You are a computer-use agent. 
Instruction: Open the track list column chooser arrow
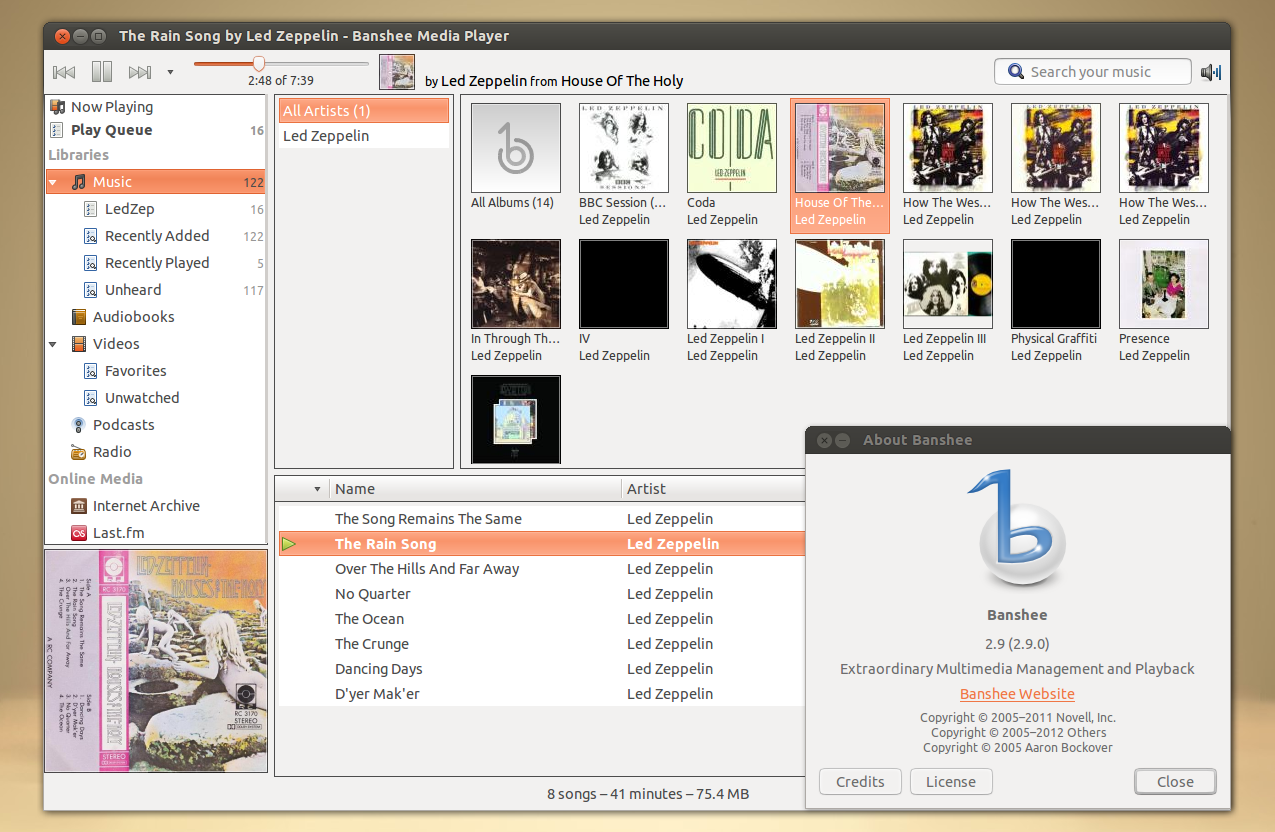click(x=317, y=489)
